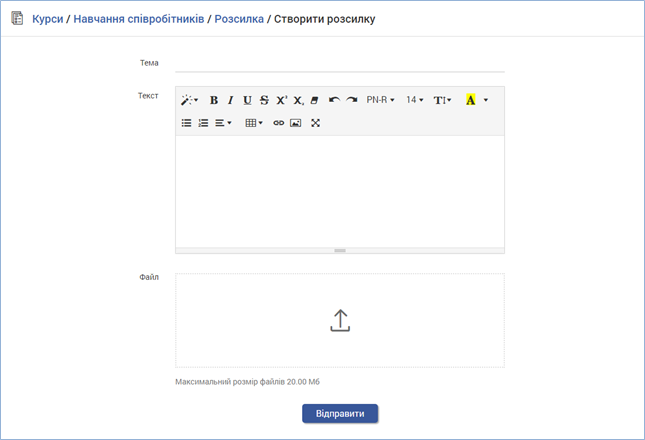Apply strikethrough formatting
645x440 pixels.
pyautogui.click(x=264, y=100)
